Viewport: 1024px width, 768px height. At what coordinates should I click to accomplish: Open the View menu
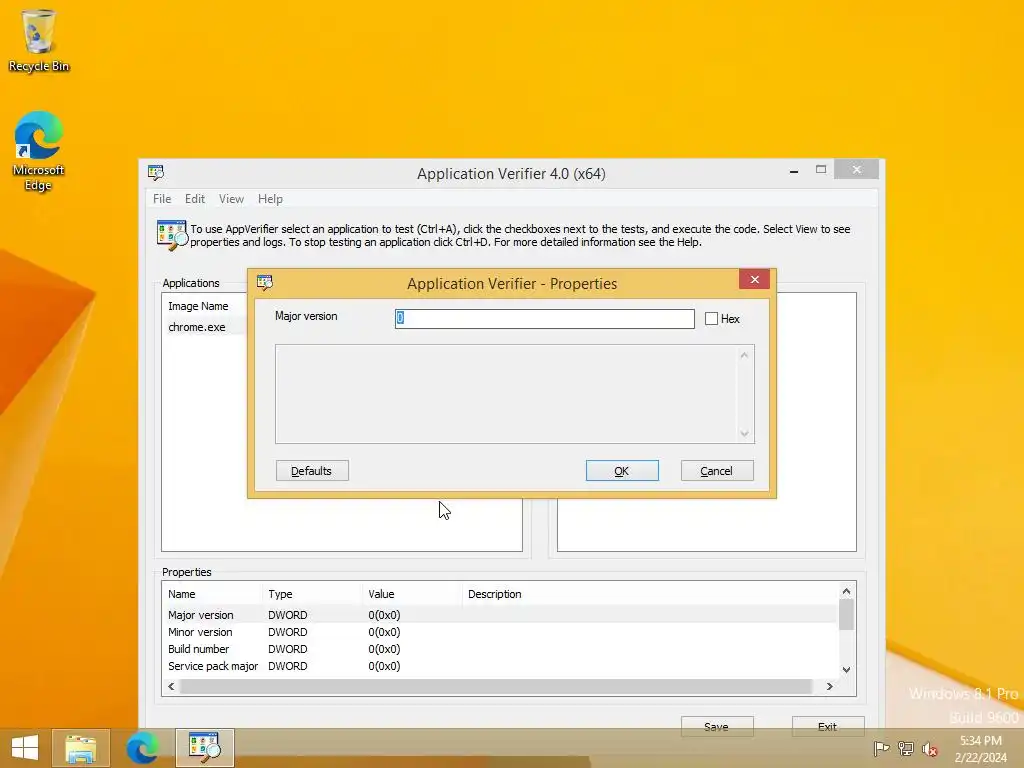[x=231, y=199]
